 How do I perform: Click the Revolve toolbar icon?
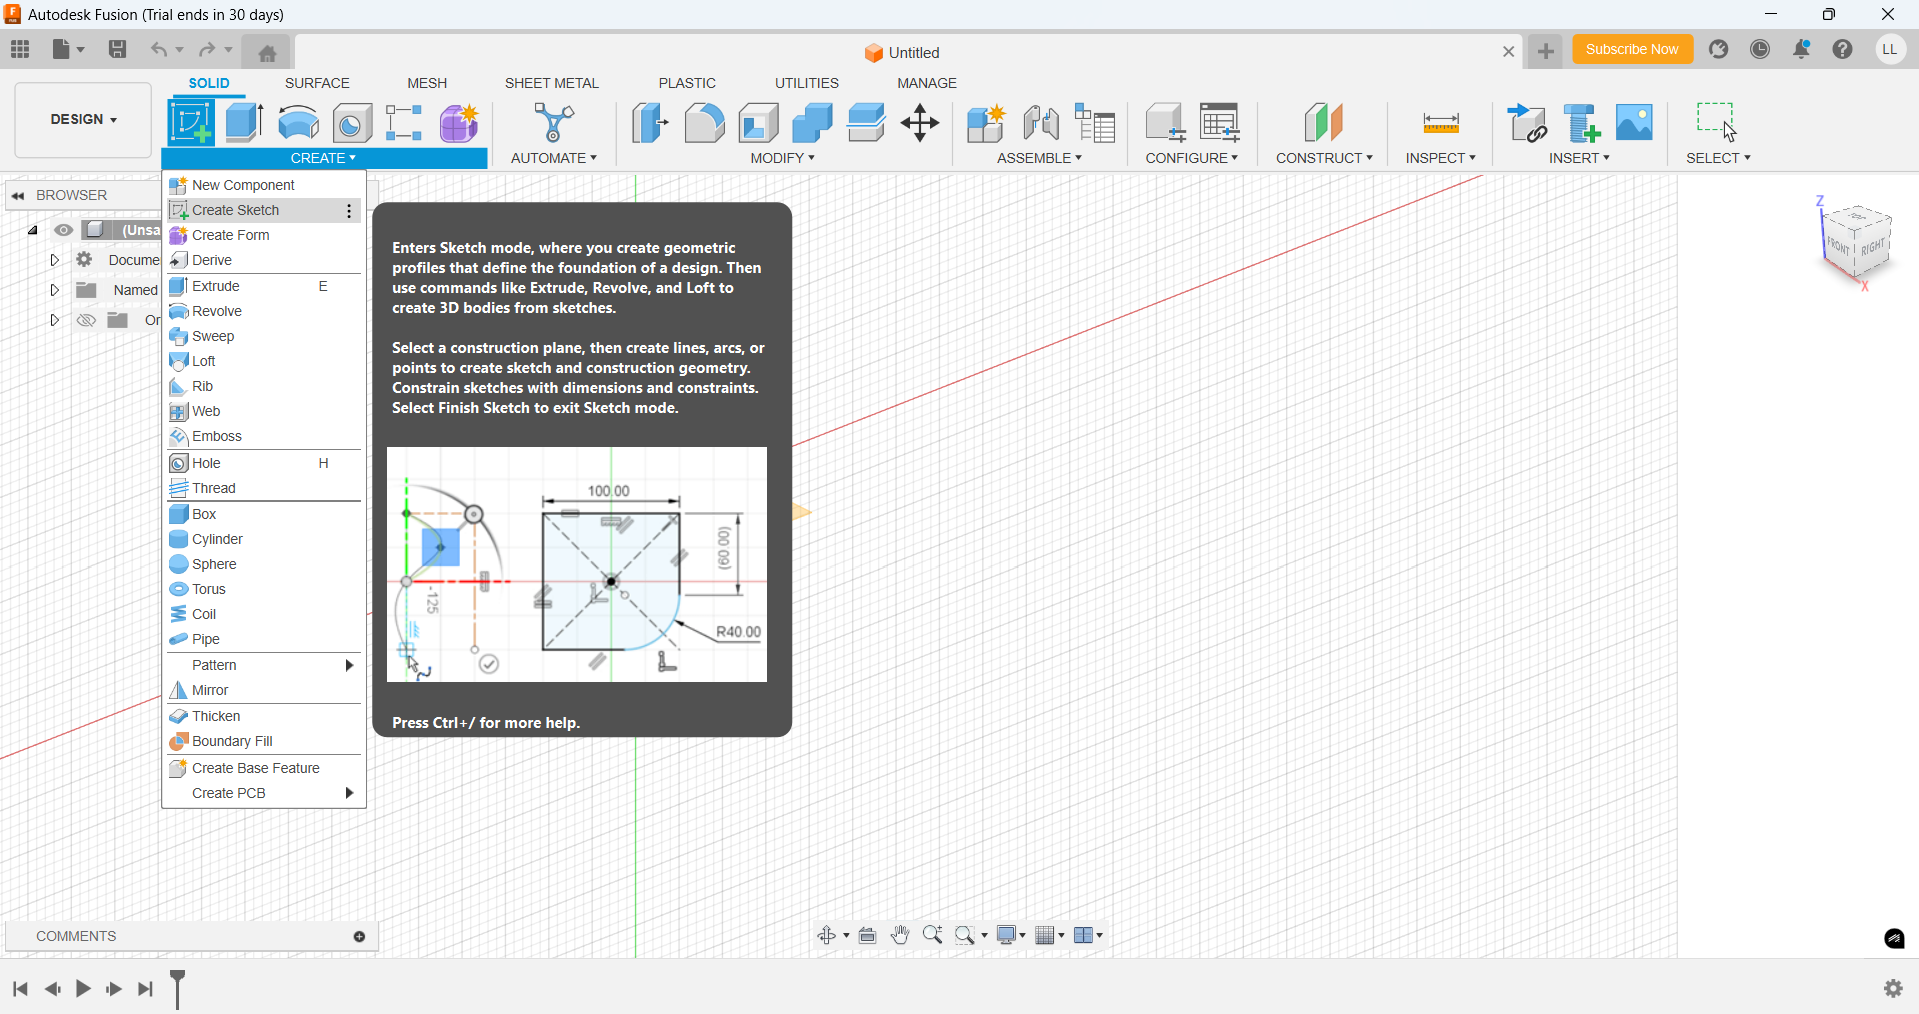[x=299, y=123]
